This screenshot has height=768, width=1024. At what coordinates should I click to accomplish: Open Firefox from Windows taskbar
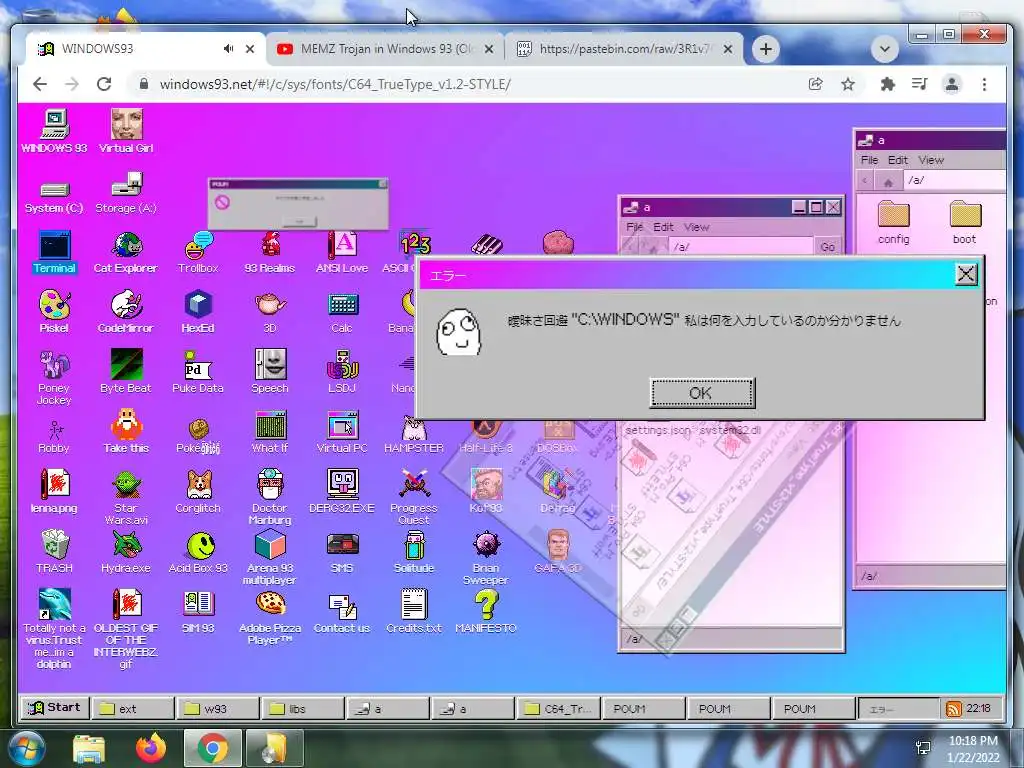click(151, 748)
